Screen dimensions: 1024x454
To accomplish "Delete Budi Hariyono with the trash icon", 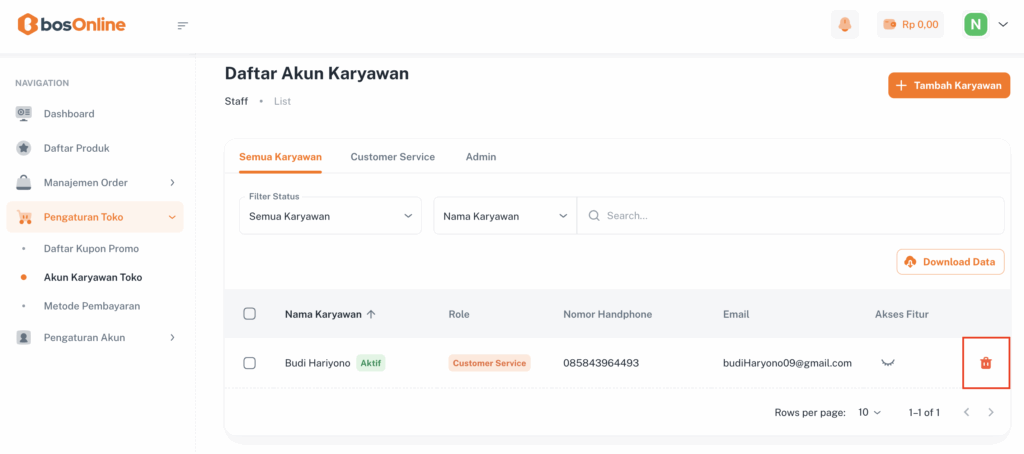I will 985,363.
